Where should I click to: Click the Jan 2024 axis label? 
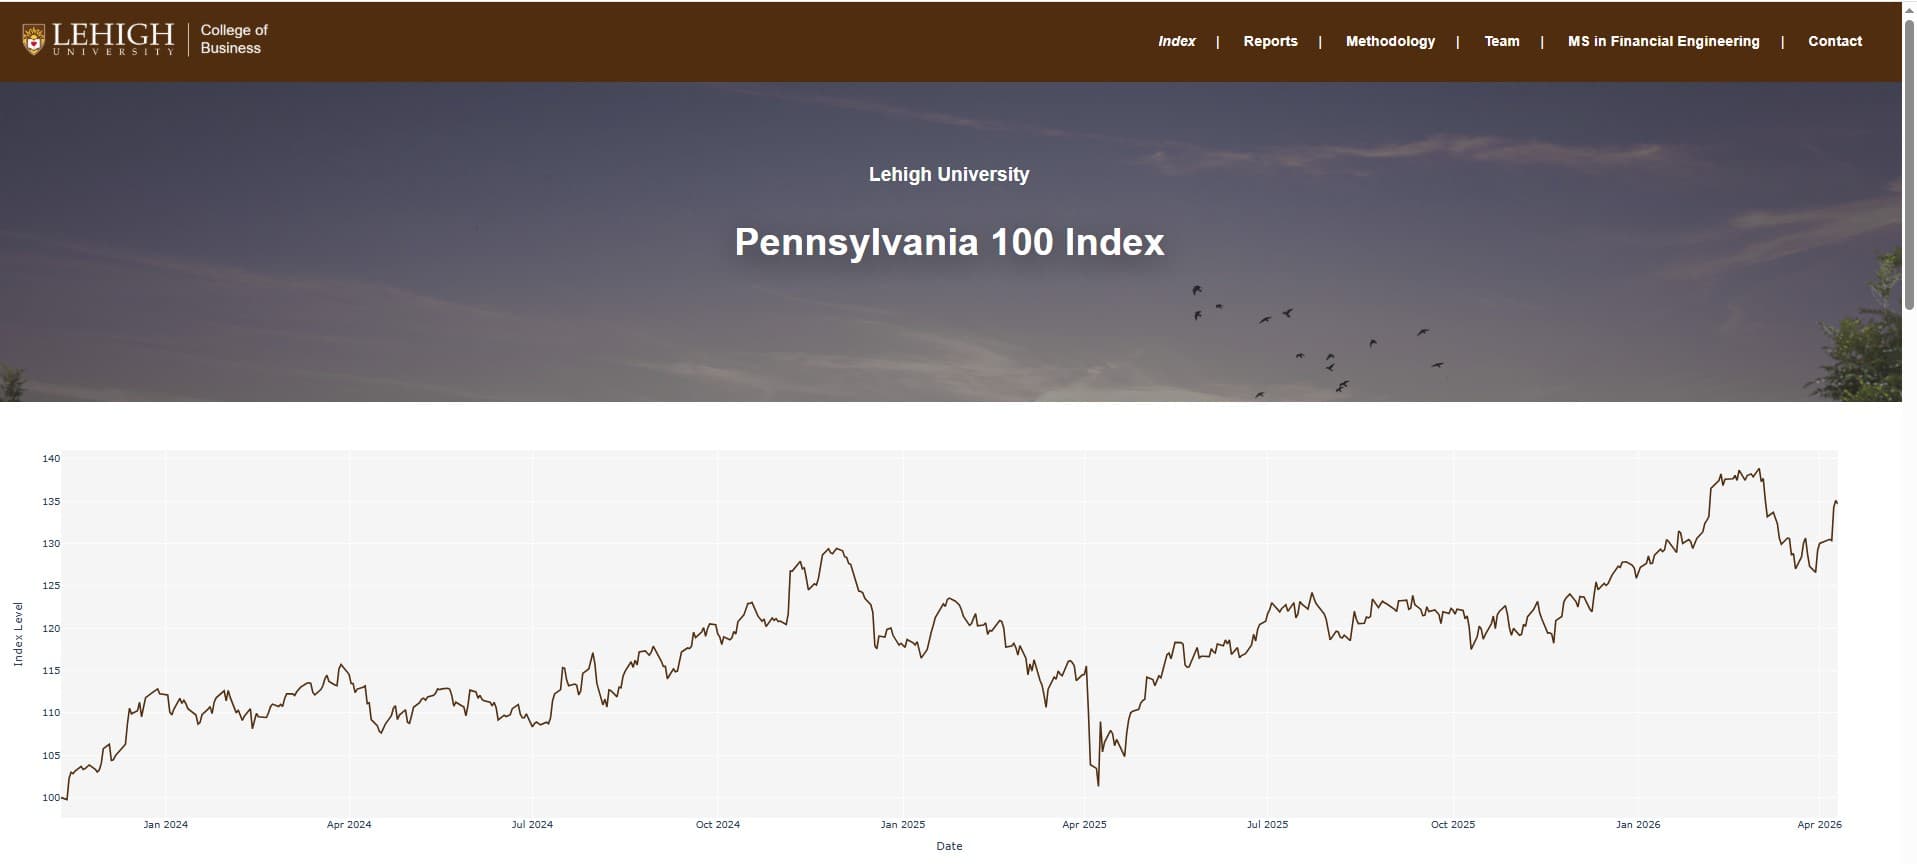tap(166, 824)
